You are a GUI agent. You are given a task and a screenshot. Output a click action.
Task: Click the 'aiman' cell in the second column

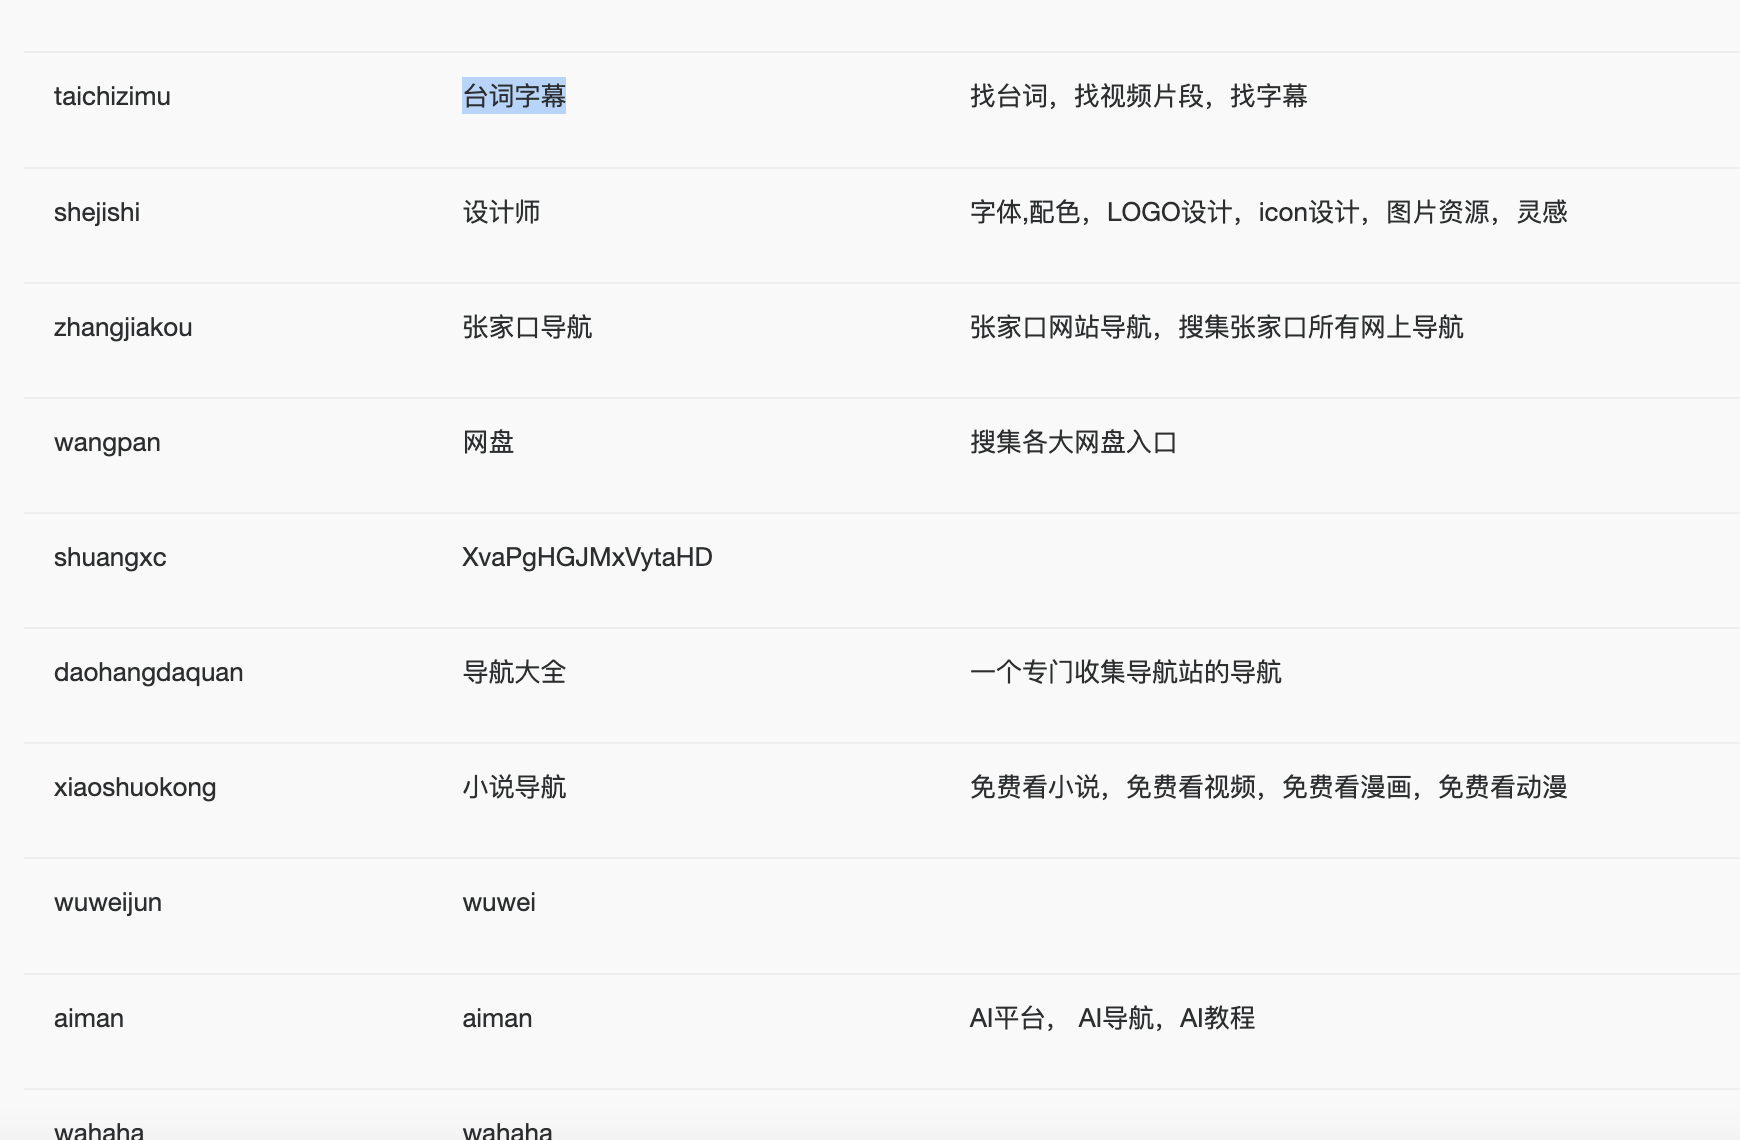pos(497,1018)
